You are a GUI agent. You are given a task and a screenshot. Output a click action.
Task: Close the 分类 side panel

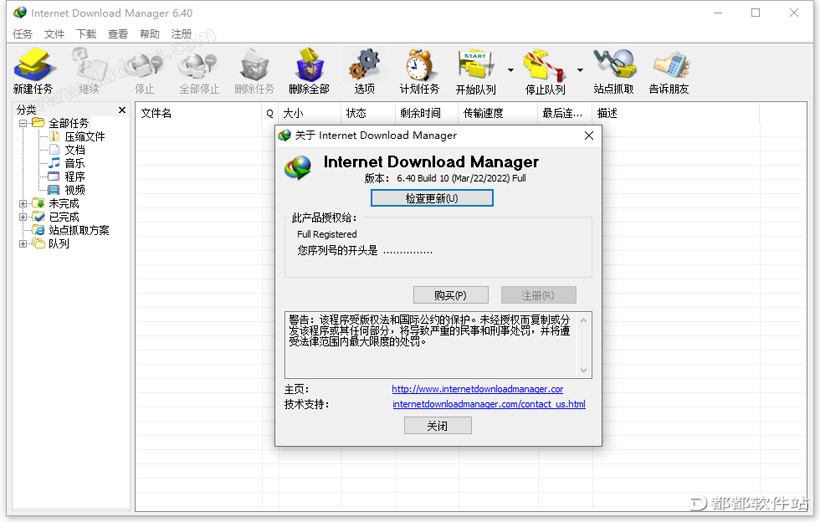(x=122, y=110)
